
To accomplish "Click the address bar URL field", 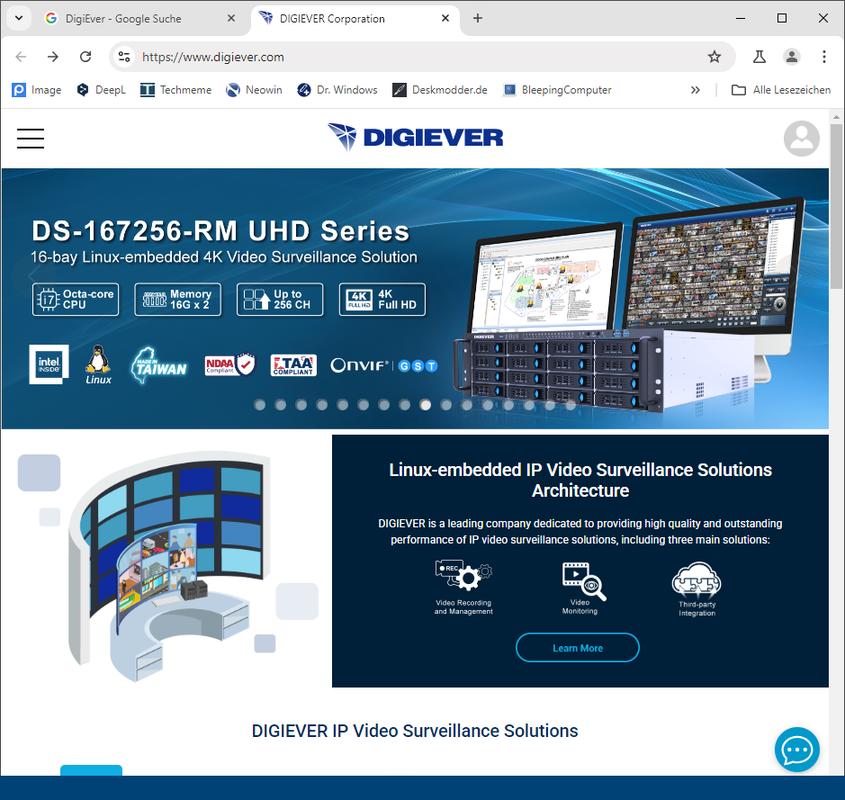I will [420, 57].
